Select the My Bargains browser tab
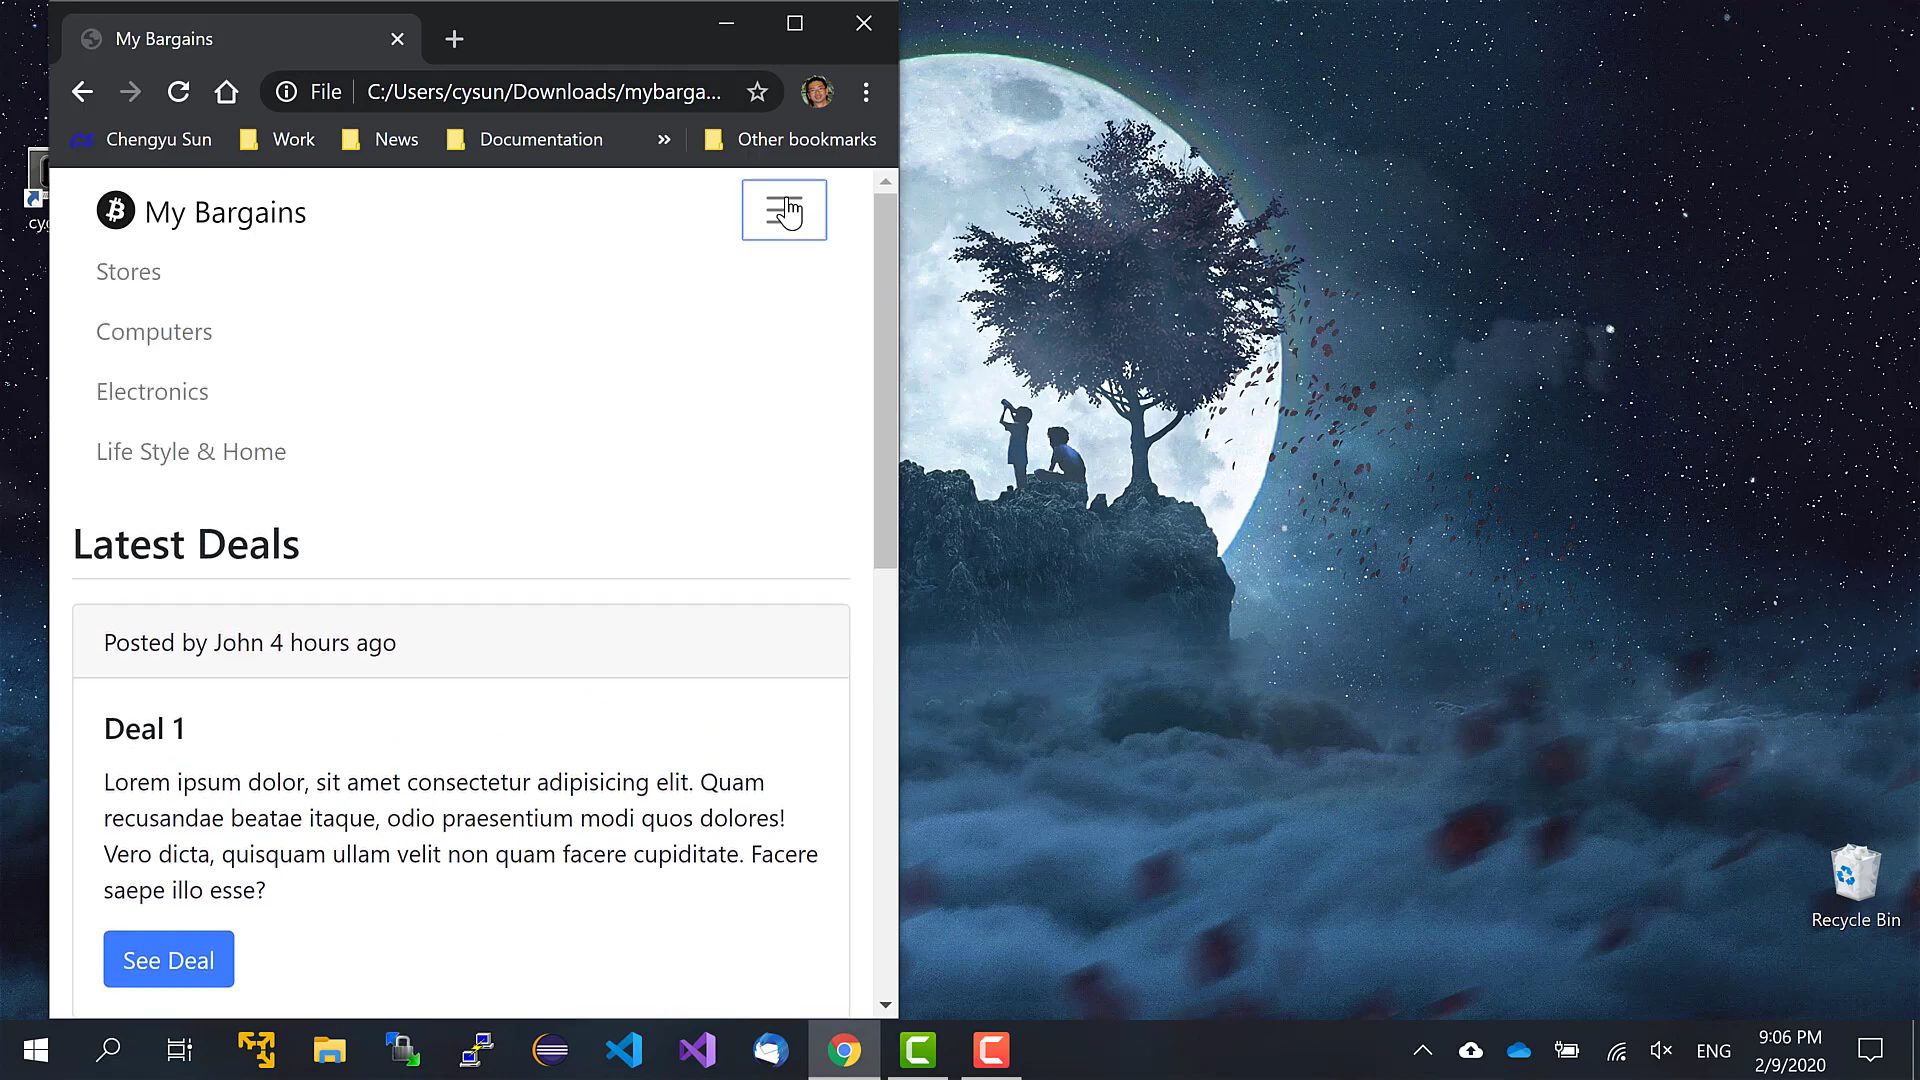 (241, 39)
